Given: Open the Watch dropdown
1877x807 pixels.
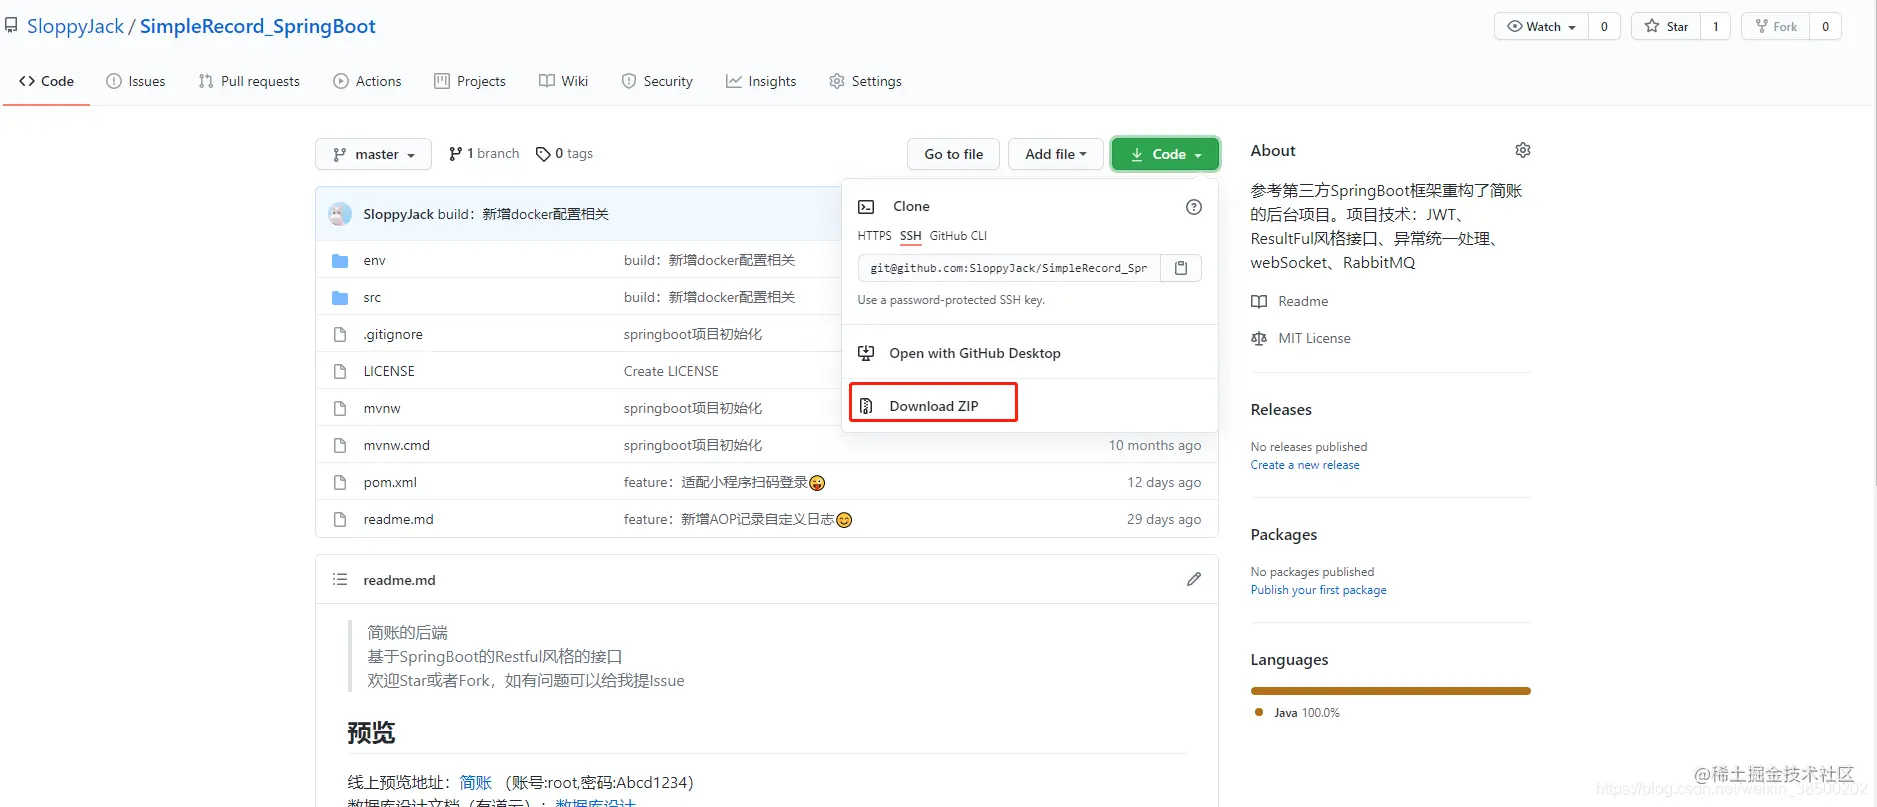Looking at the screenshot, I should tap(1541, 26).
